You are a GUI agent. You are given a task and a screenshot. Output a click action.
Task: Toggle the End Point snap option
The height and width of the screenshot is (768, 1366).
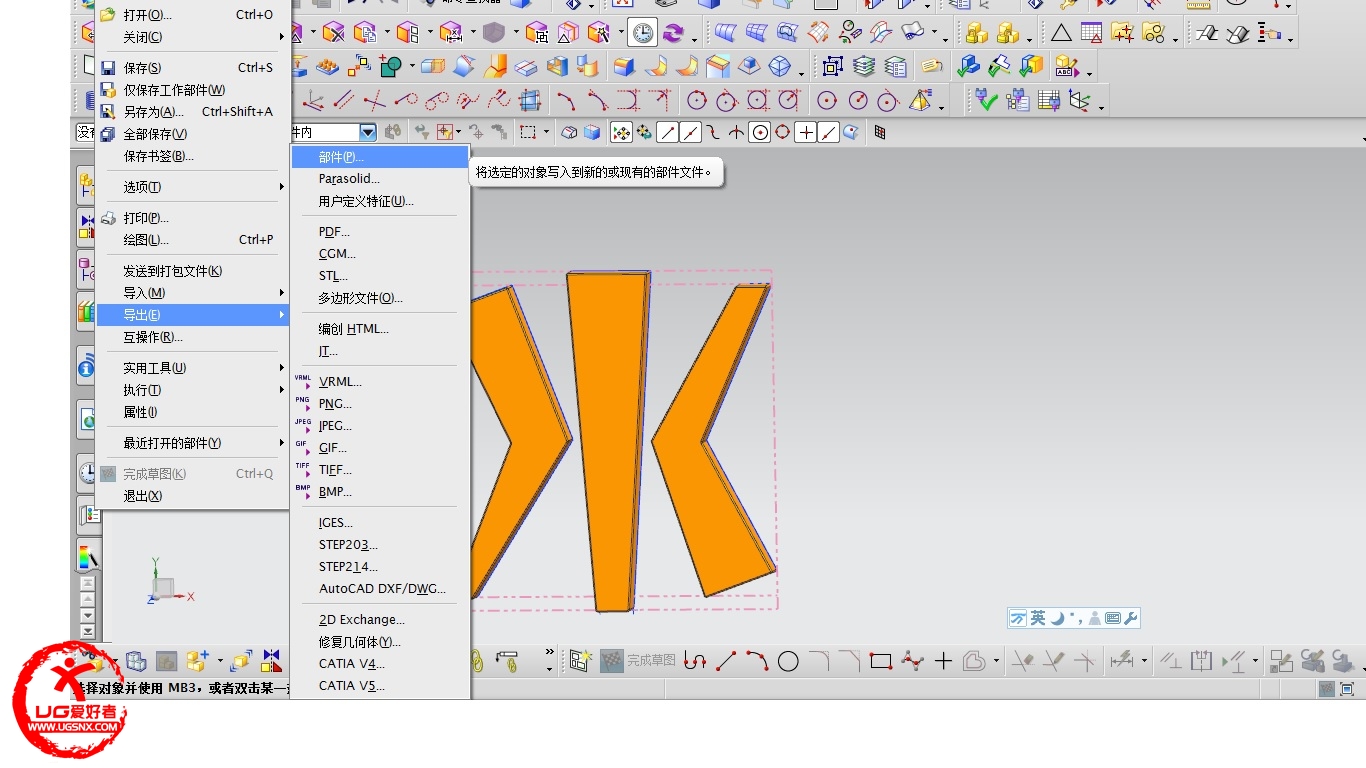click(667, 132)
